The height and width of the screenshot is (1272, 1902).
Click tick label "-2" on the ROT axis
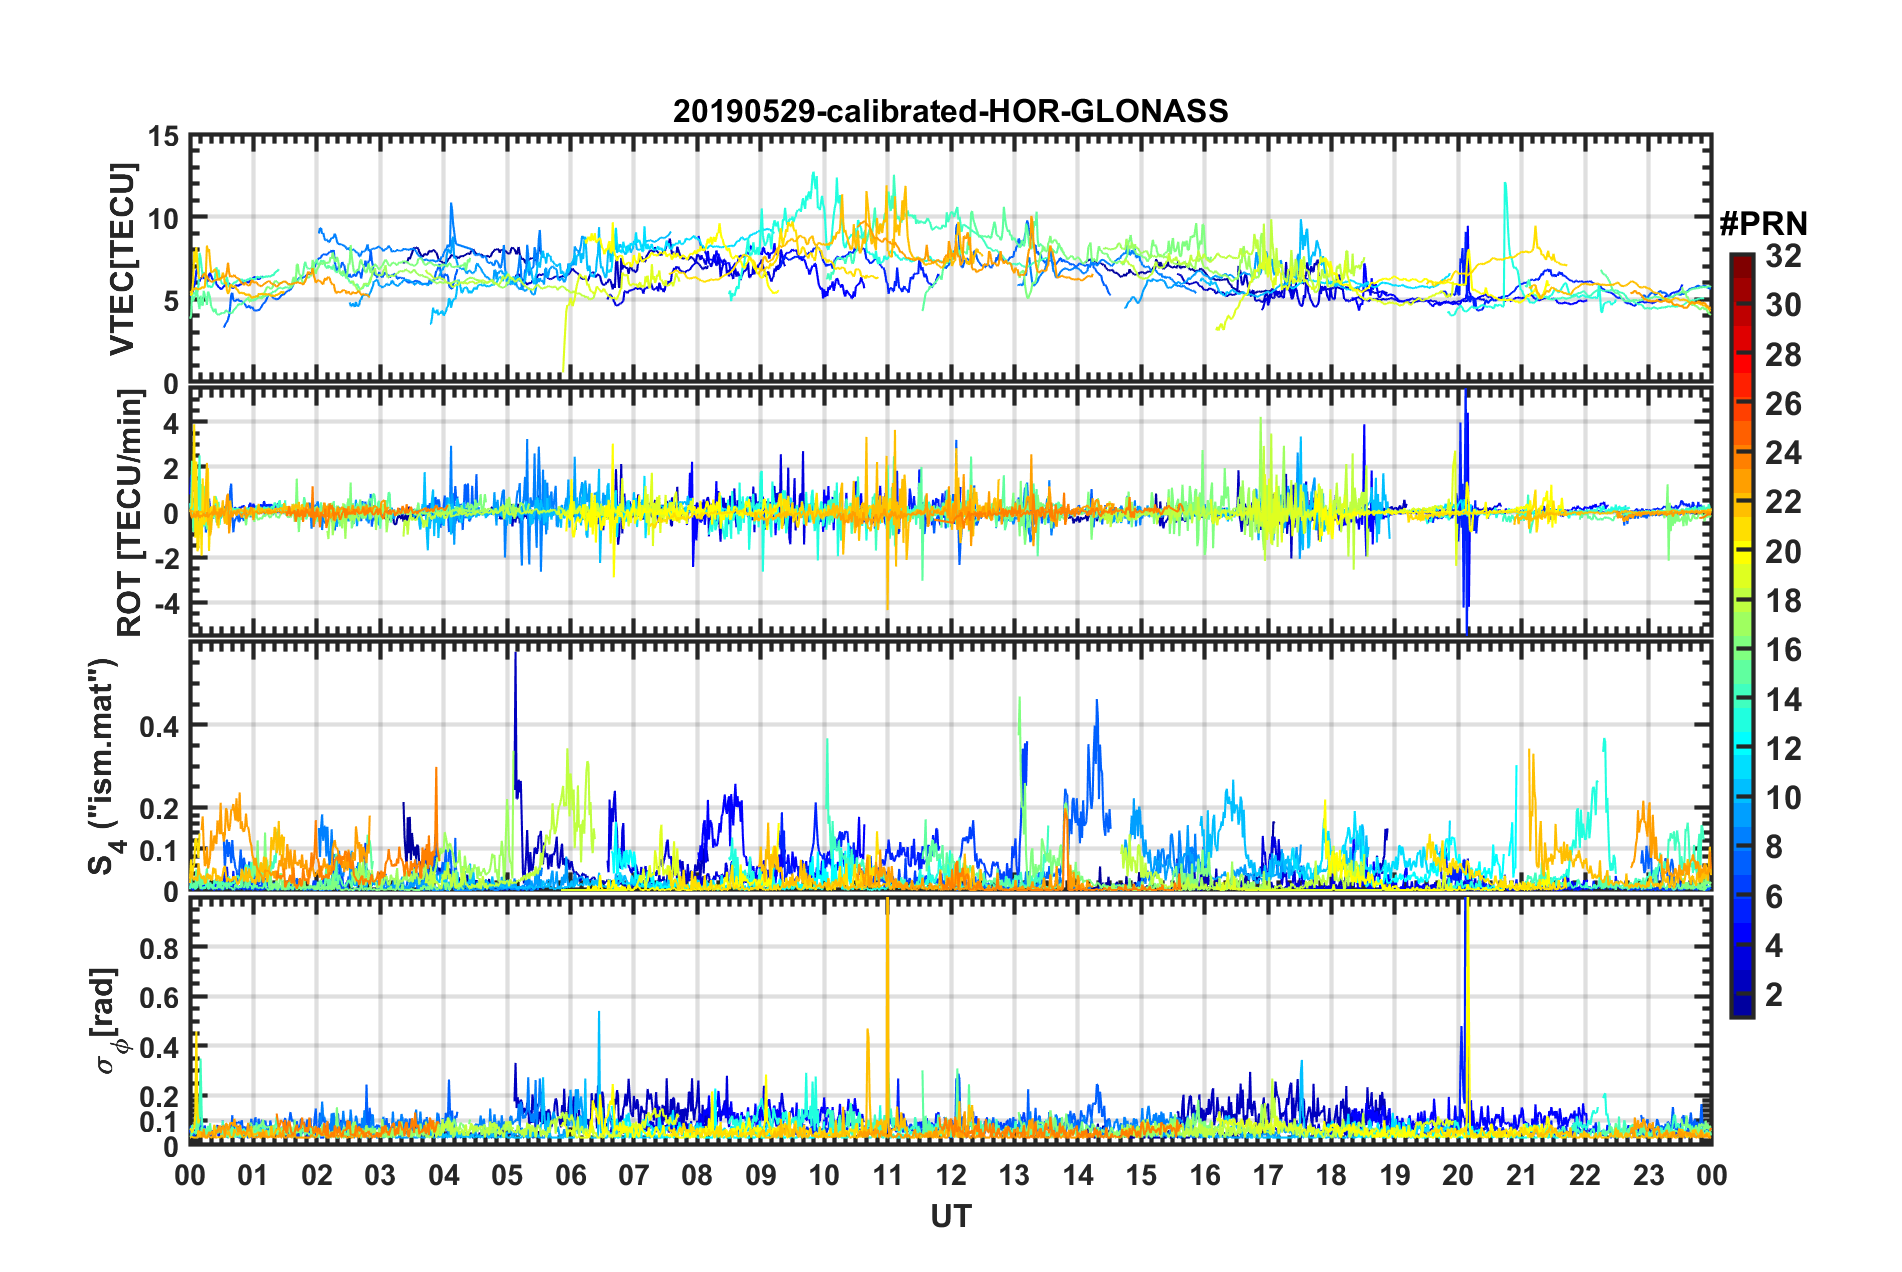[166, 559]
